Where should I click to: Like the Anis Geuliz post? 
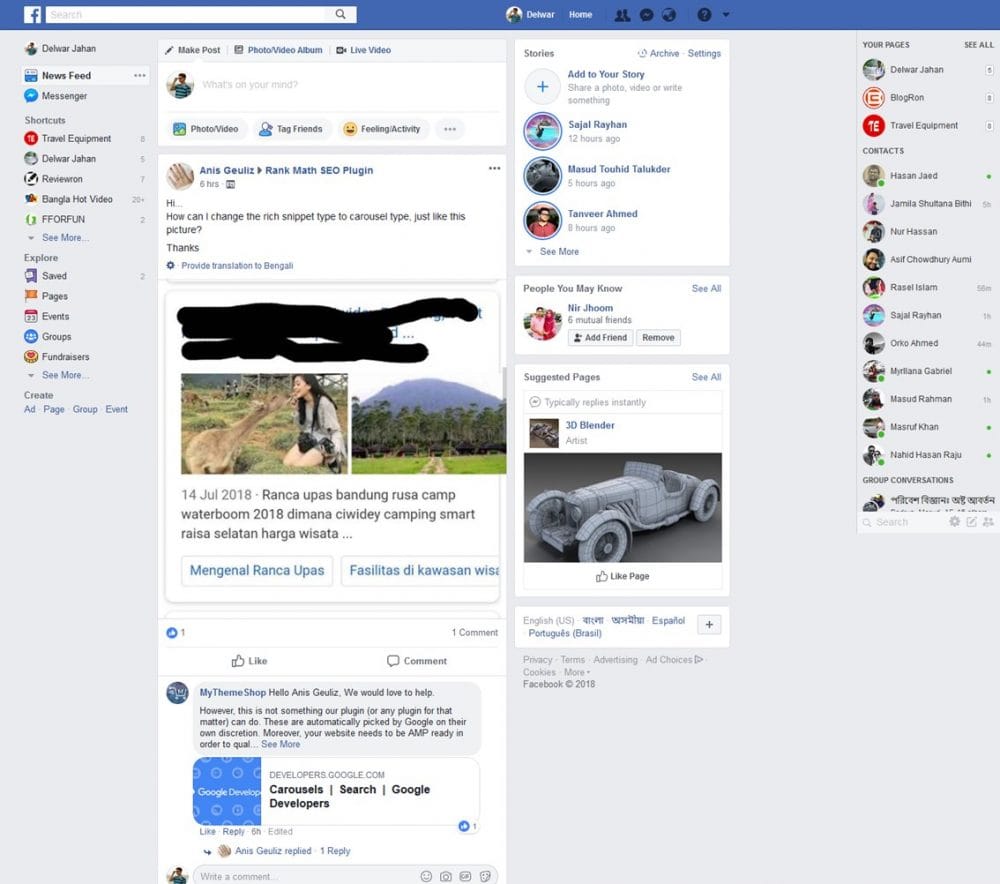point(248,661)
